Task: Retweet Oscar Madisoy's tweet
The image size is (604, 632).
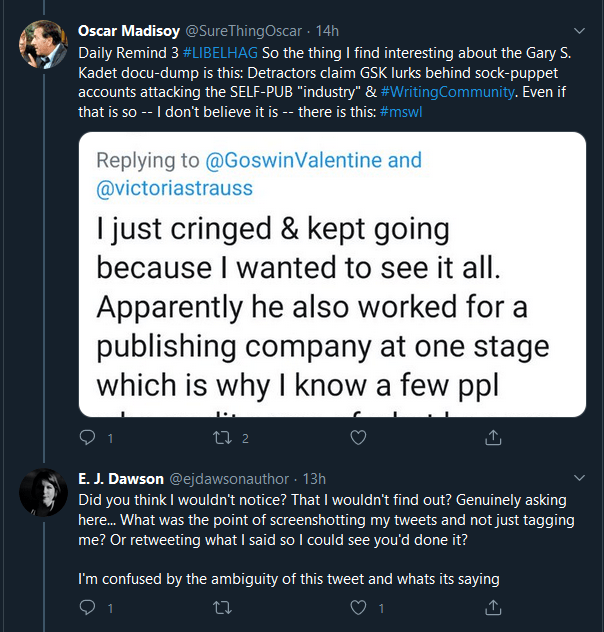Action: point(223,438)
